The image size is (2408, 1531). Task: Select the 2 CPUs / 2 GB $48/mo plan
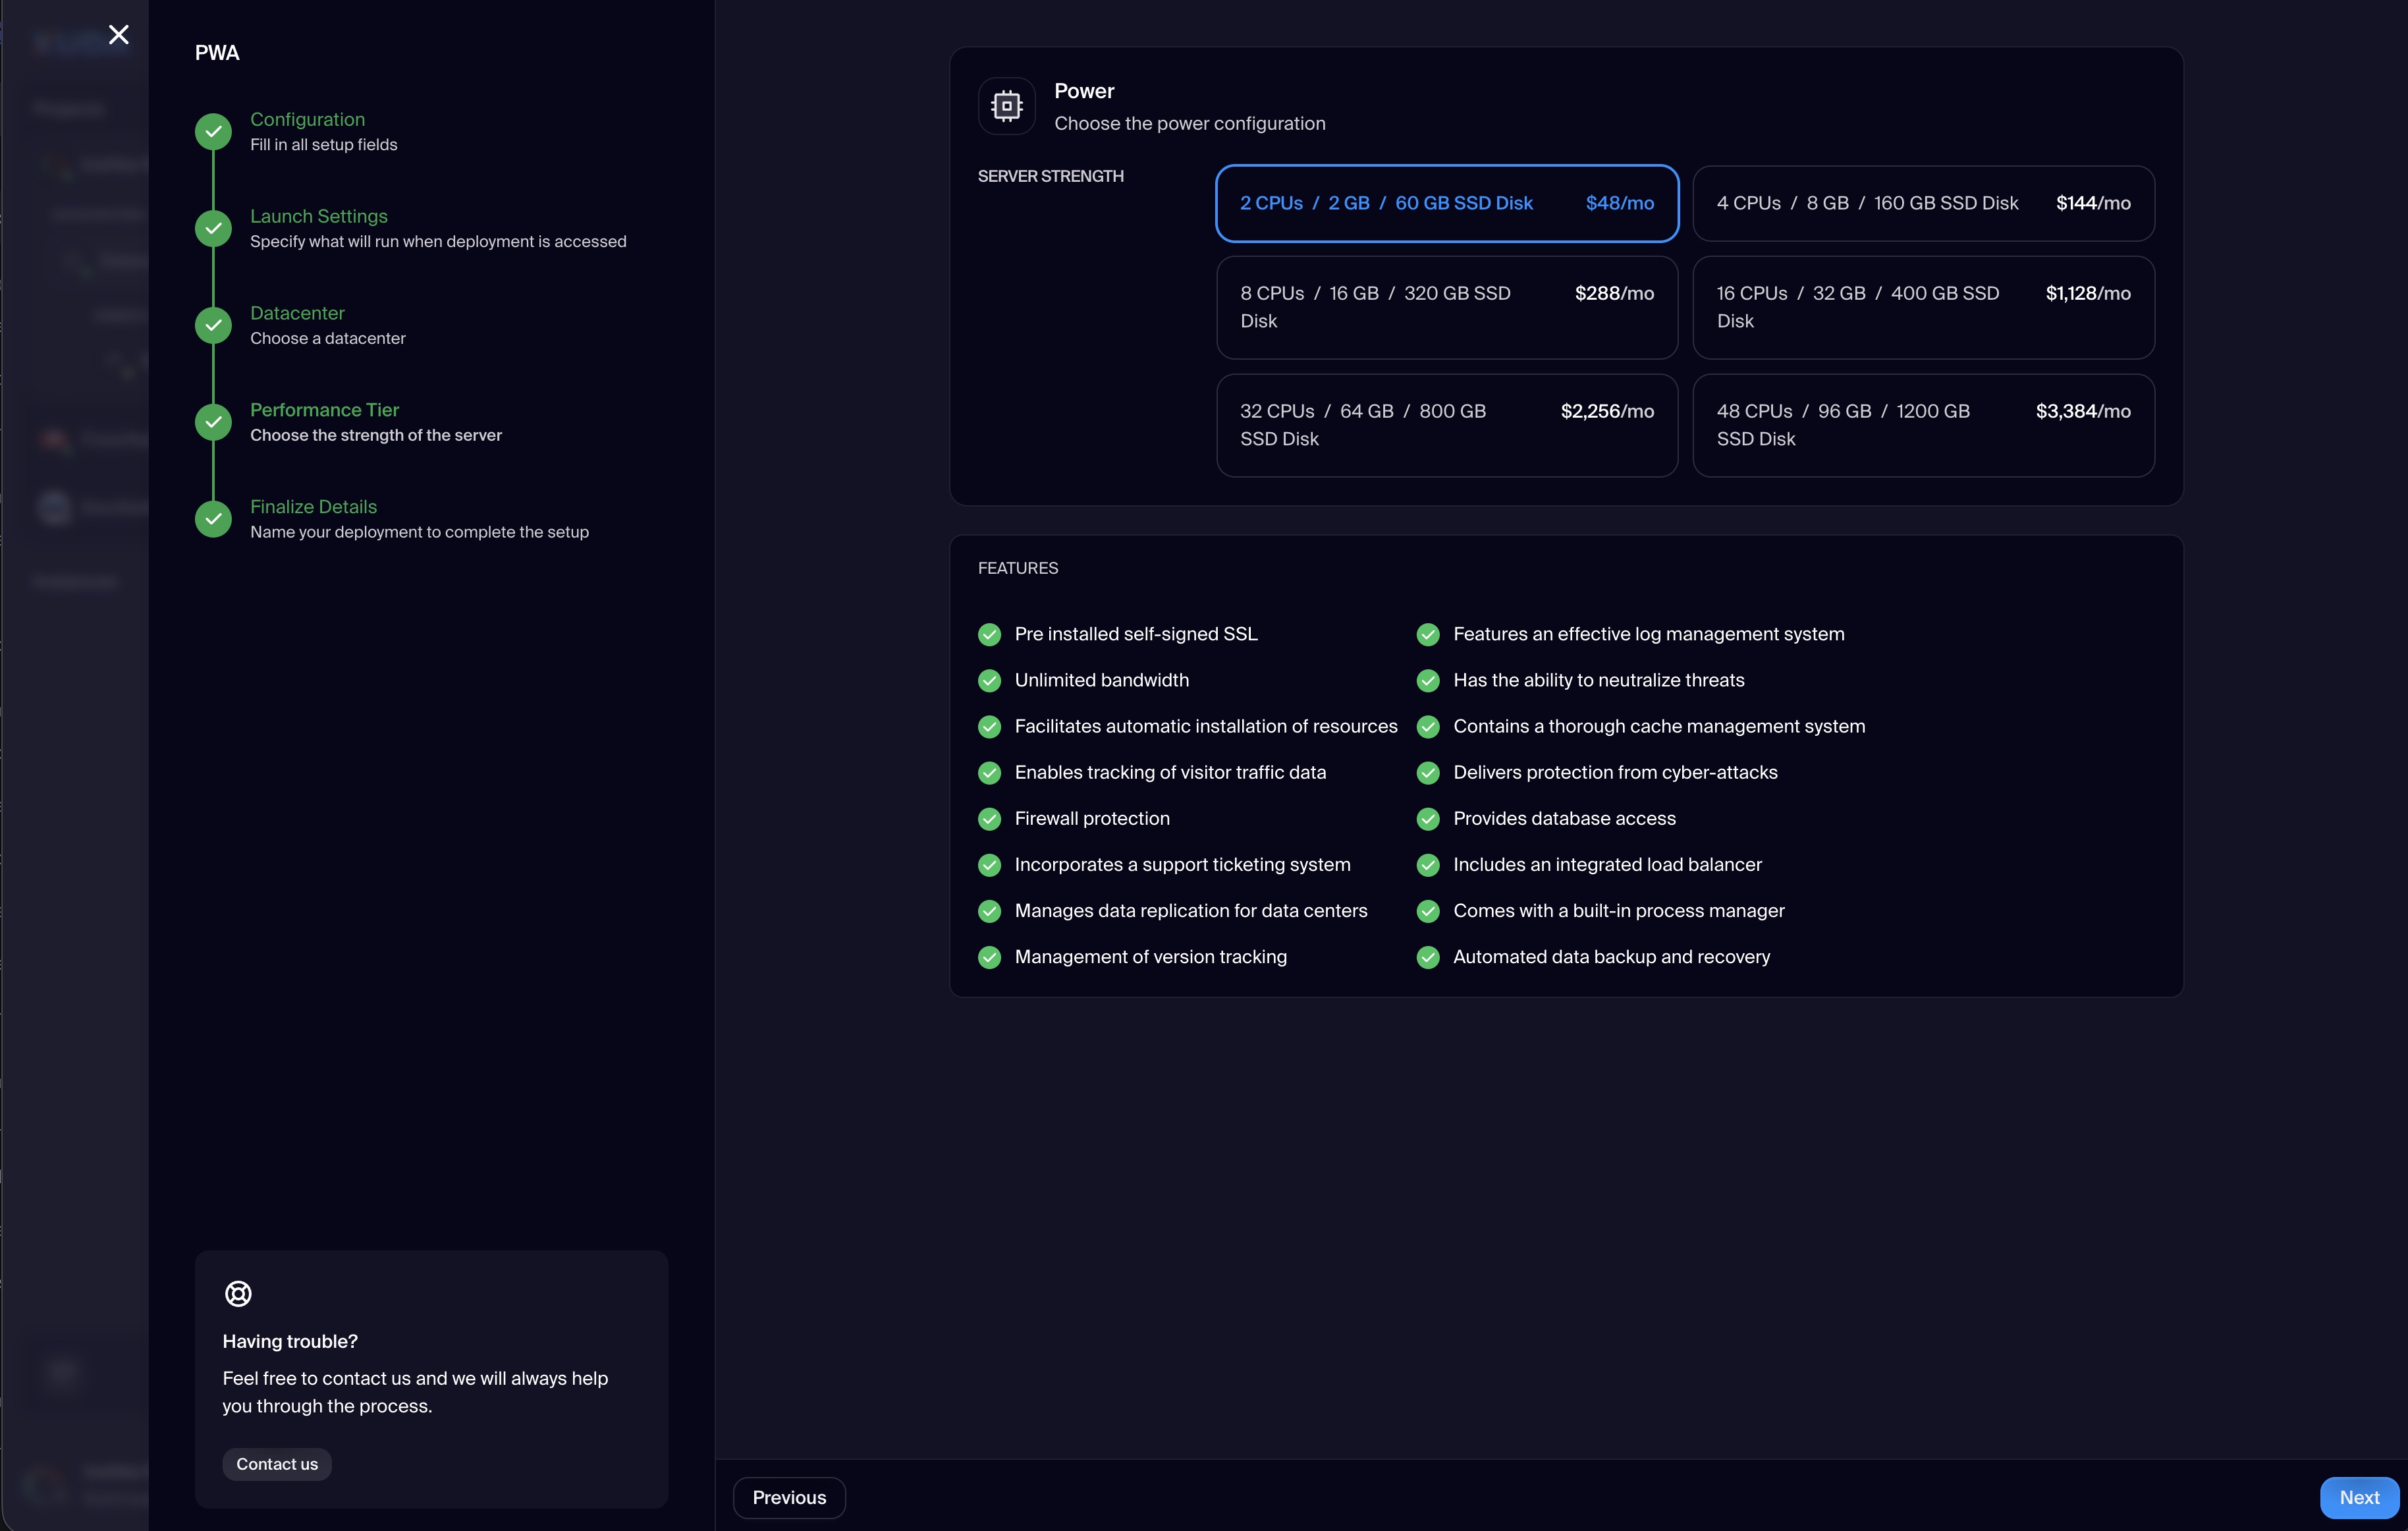(1446, 203)
